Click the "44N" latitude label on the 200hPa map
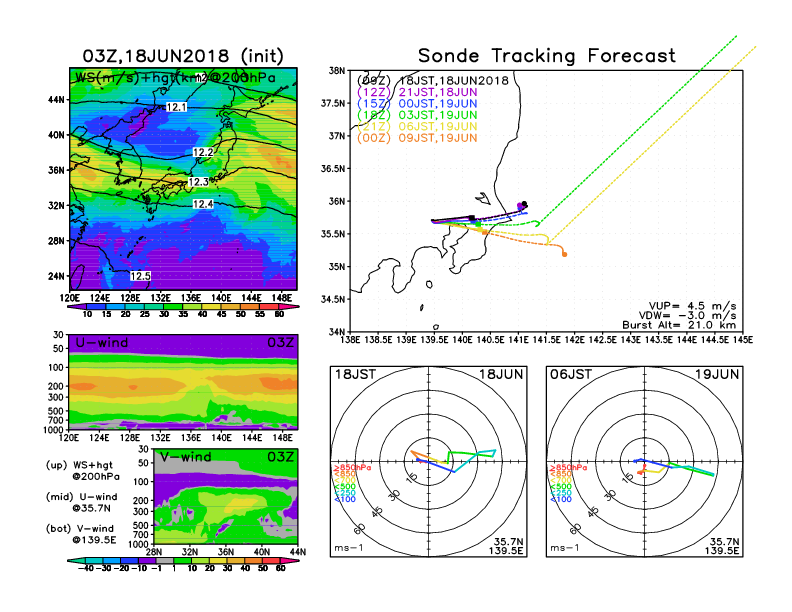 click(x=57, y=100)
